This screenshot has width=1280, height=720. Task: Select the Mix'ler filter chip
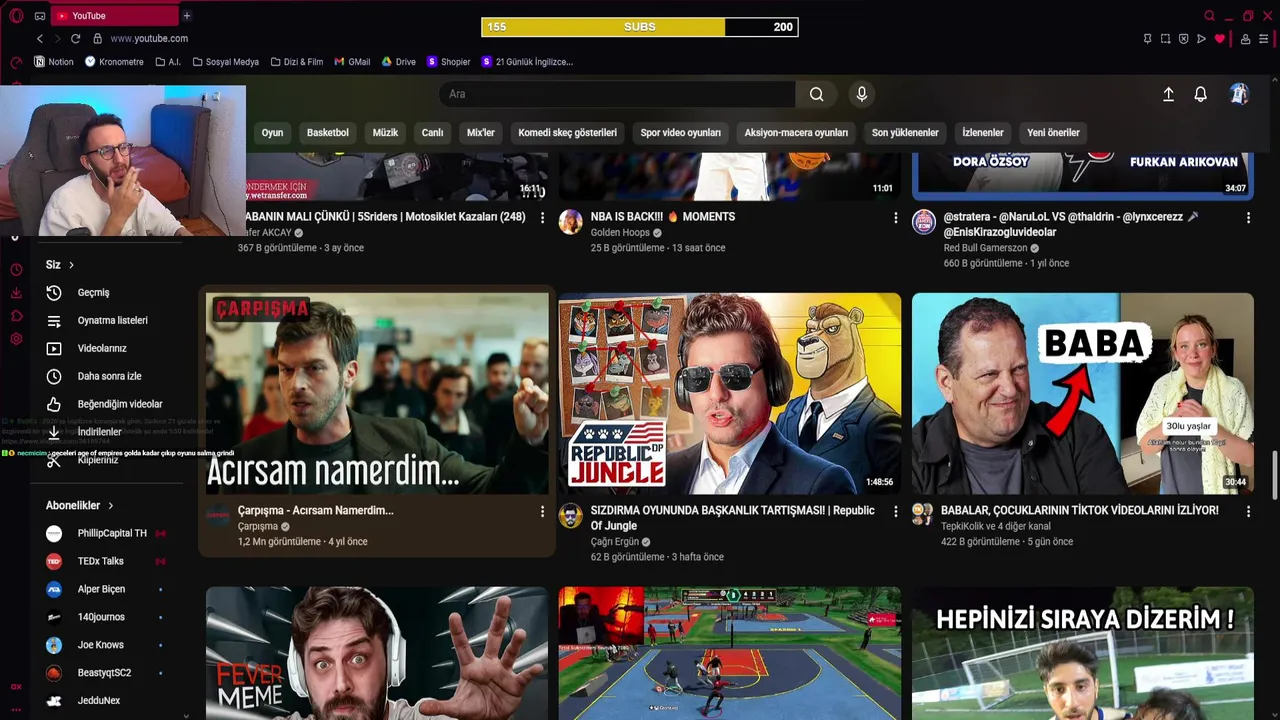(481, 133)
